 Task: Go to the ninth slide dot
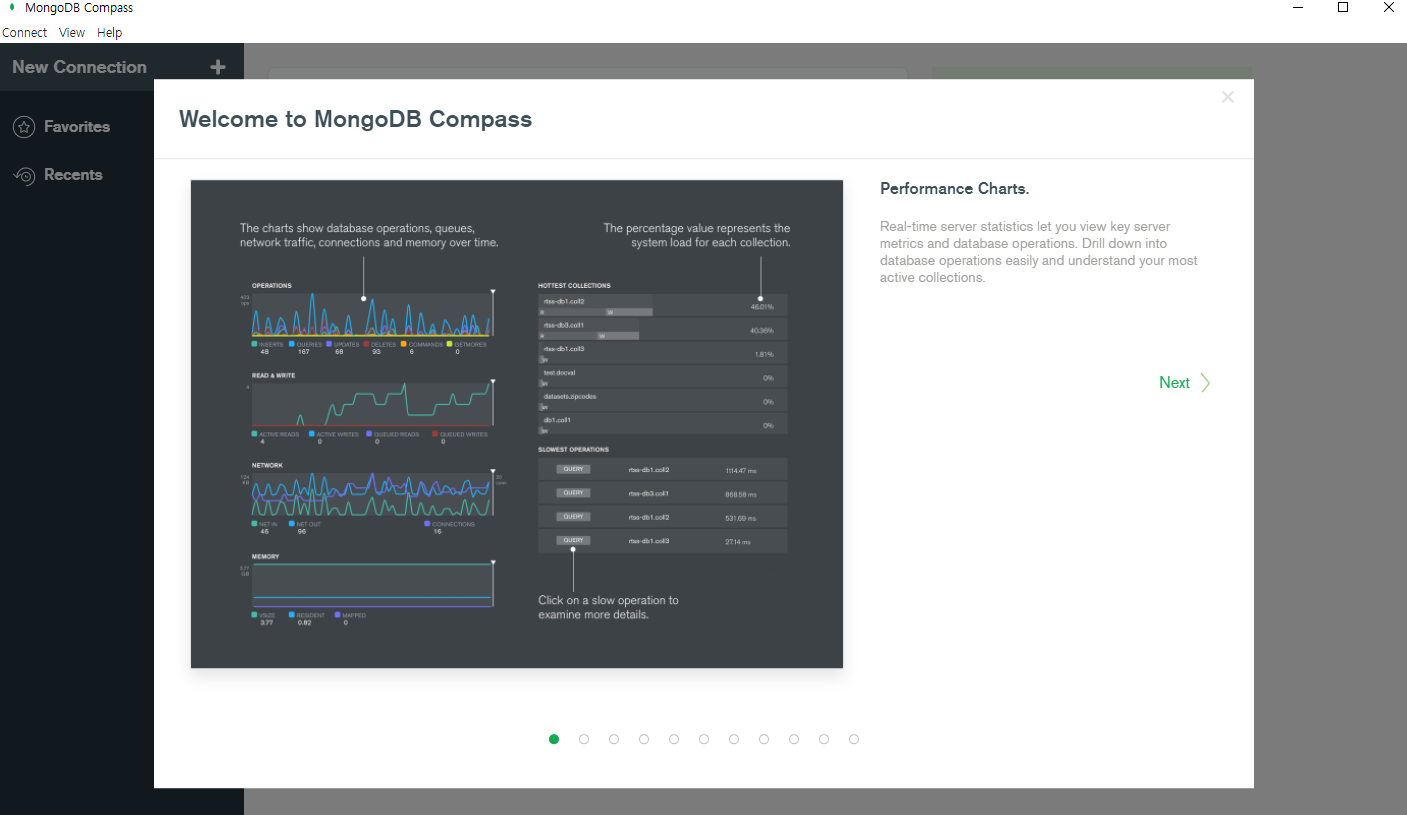tap(794, 739)
